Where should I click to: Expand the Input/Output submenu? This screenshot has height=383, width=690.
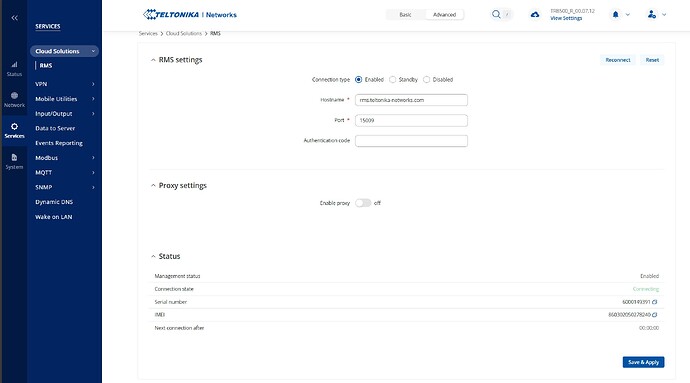(93, 114)
